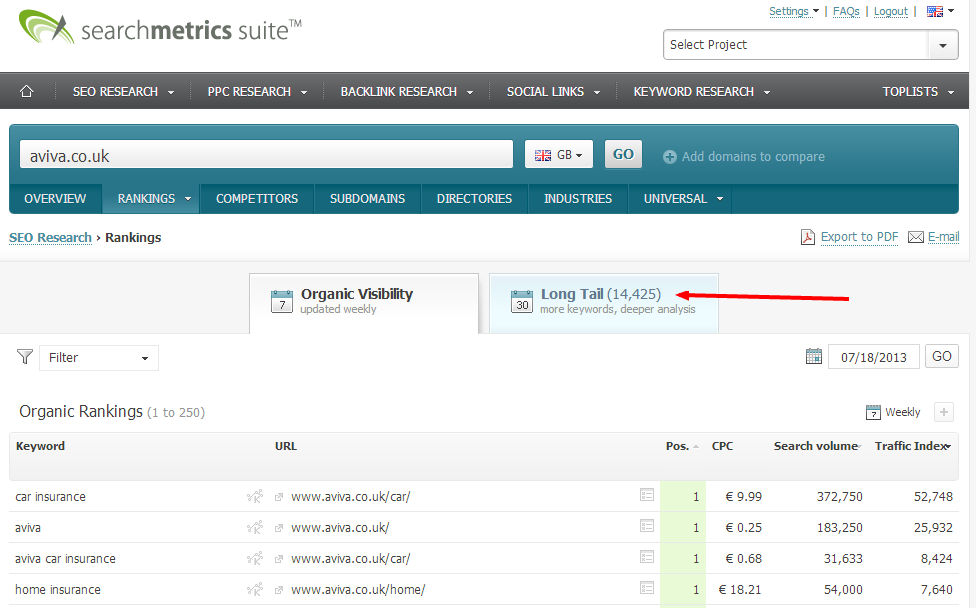Click the Logout link
Screen dimensions: 976x608
891,11
